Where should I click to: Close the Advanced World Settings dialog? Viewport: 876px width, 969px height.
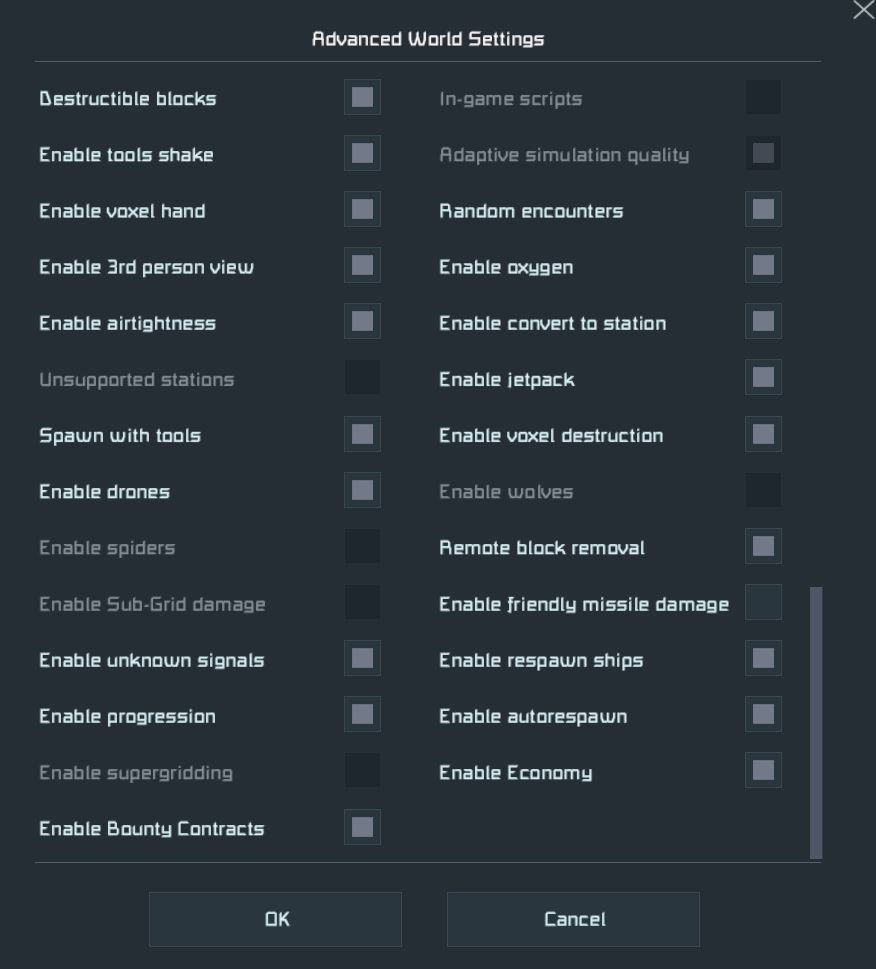pyautogui.click(x=863, y=10)
